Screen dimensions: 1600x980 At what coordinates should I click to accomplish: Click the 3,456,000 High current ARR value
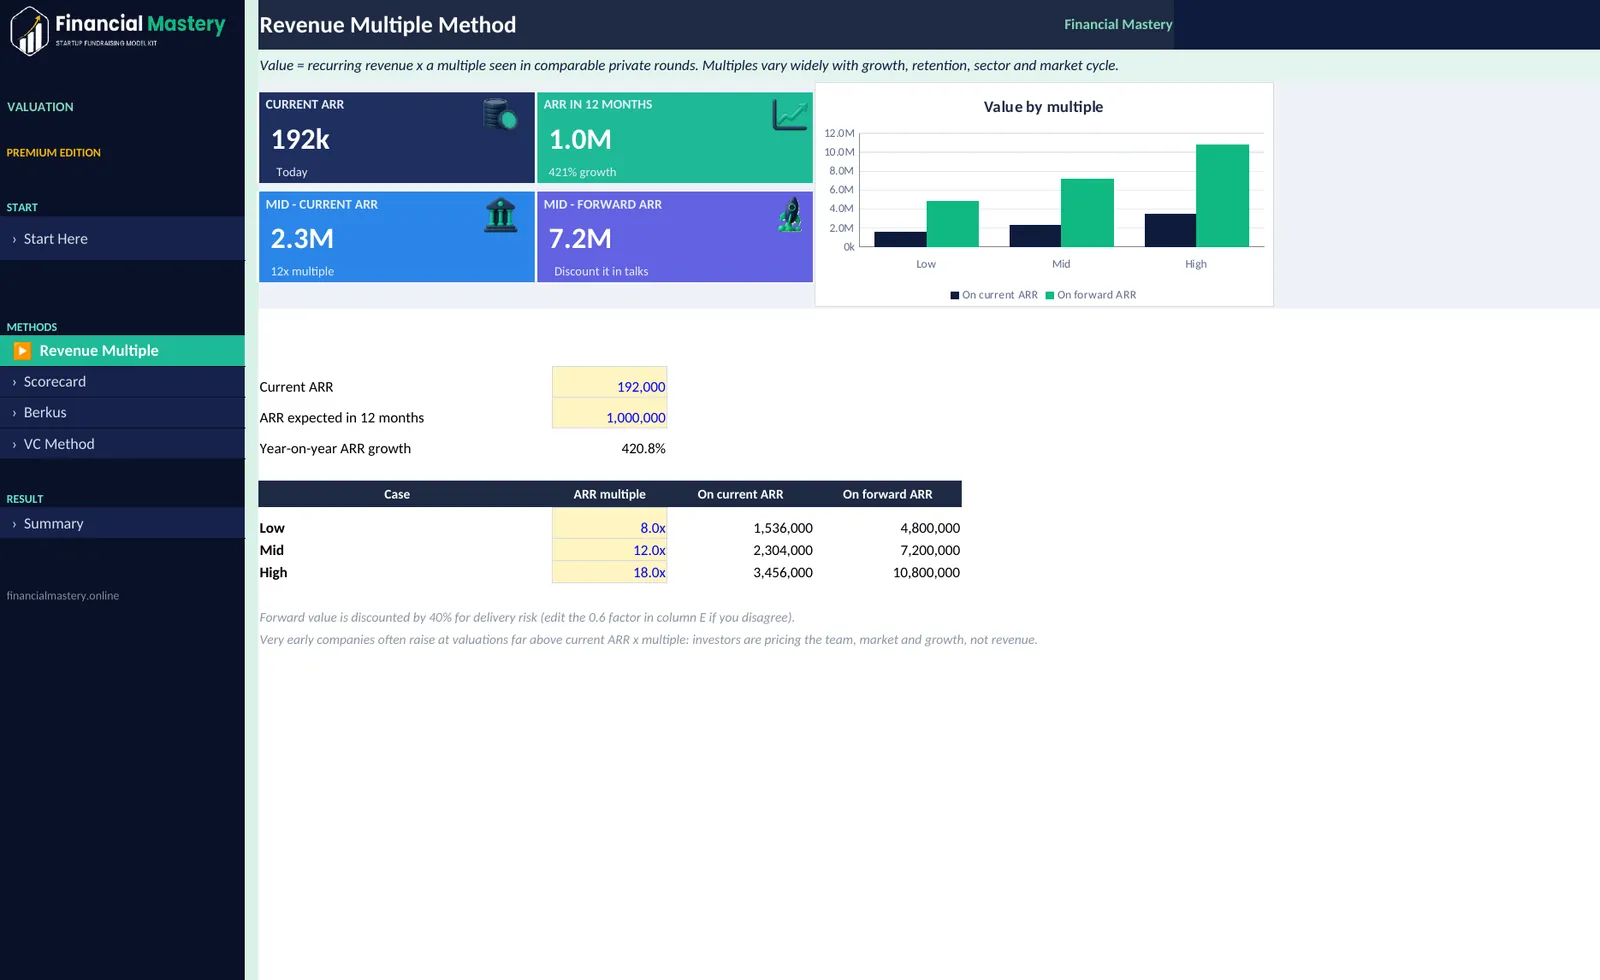coord(783,573)
